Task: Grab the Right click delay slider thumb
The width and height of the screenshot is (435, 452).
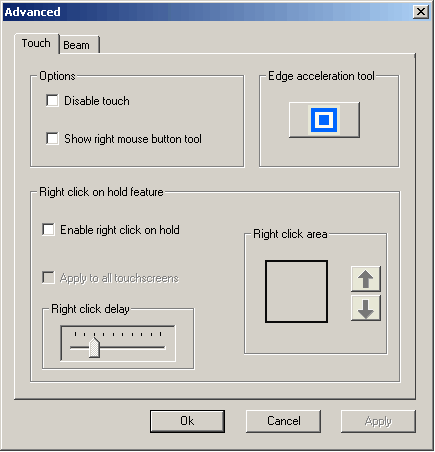Action: (x=95, y=348)
